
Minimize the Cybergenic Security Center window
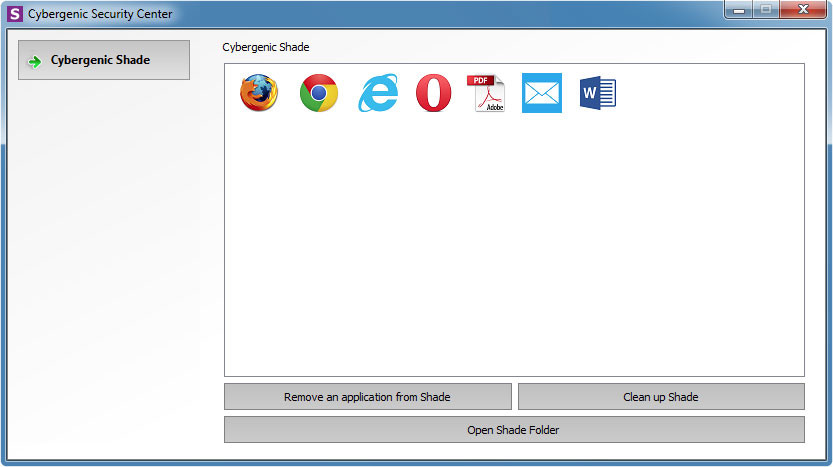point(738,10)
